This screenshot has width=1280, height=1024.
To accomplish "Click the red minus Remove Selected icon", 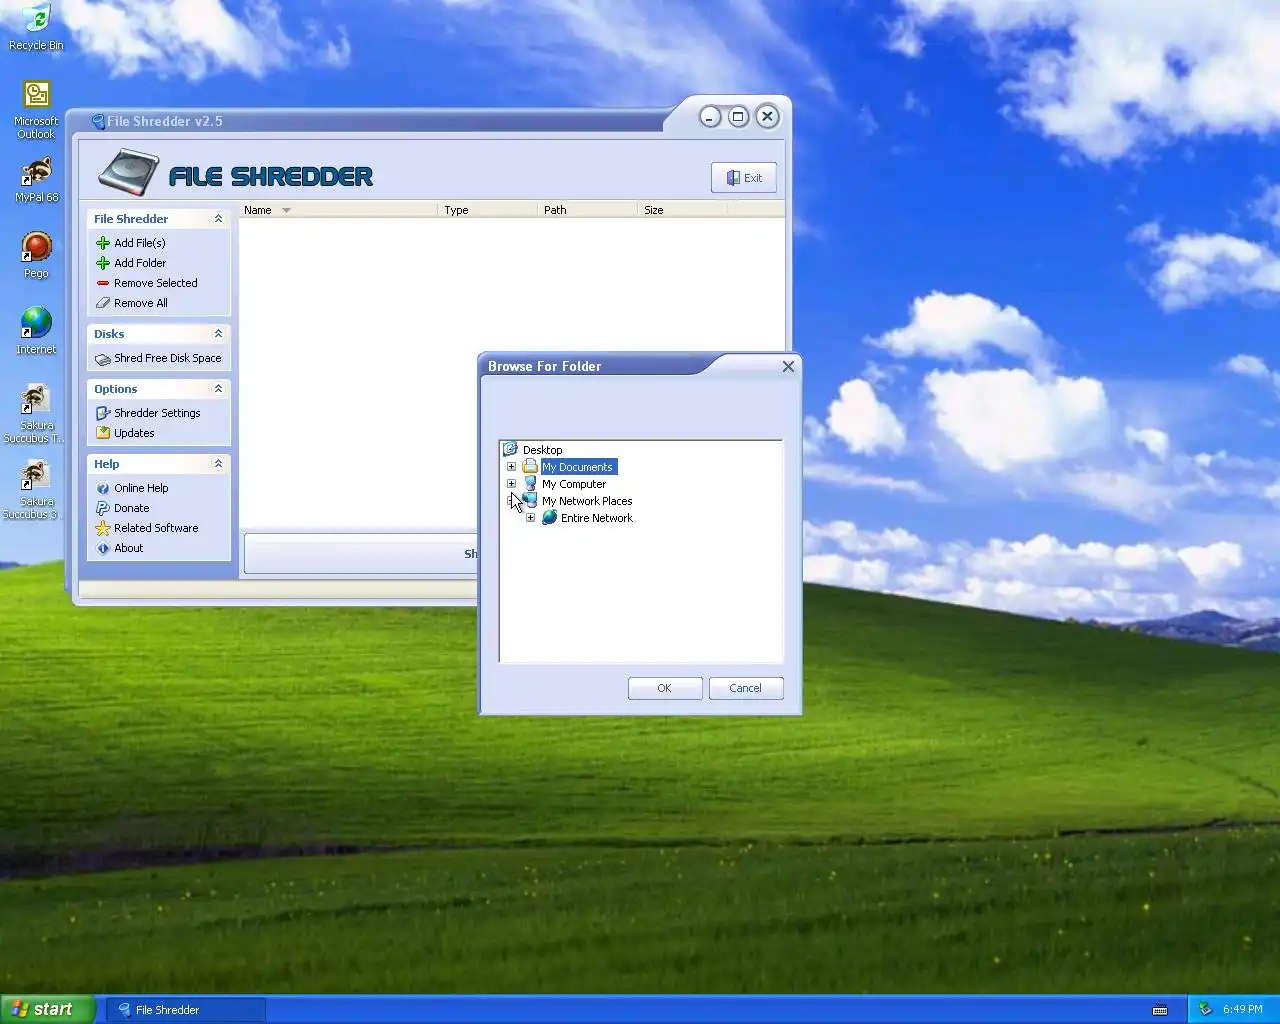I will tap(102, 283).
